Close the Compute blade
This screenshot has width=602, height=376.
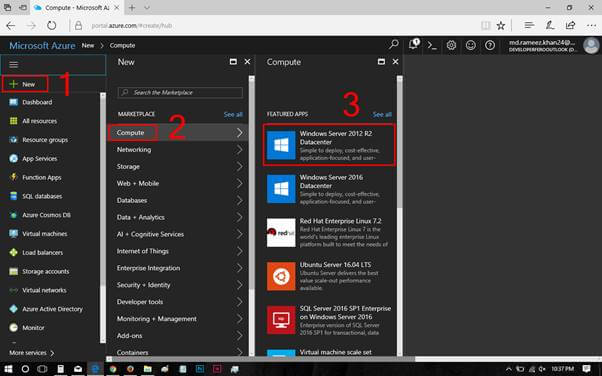(395, 62)
